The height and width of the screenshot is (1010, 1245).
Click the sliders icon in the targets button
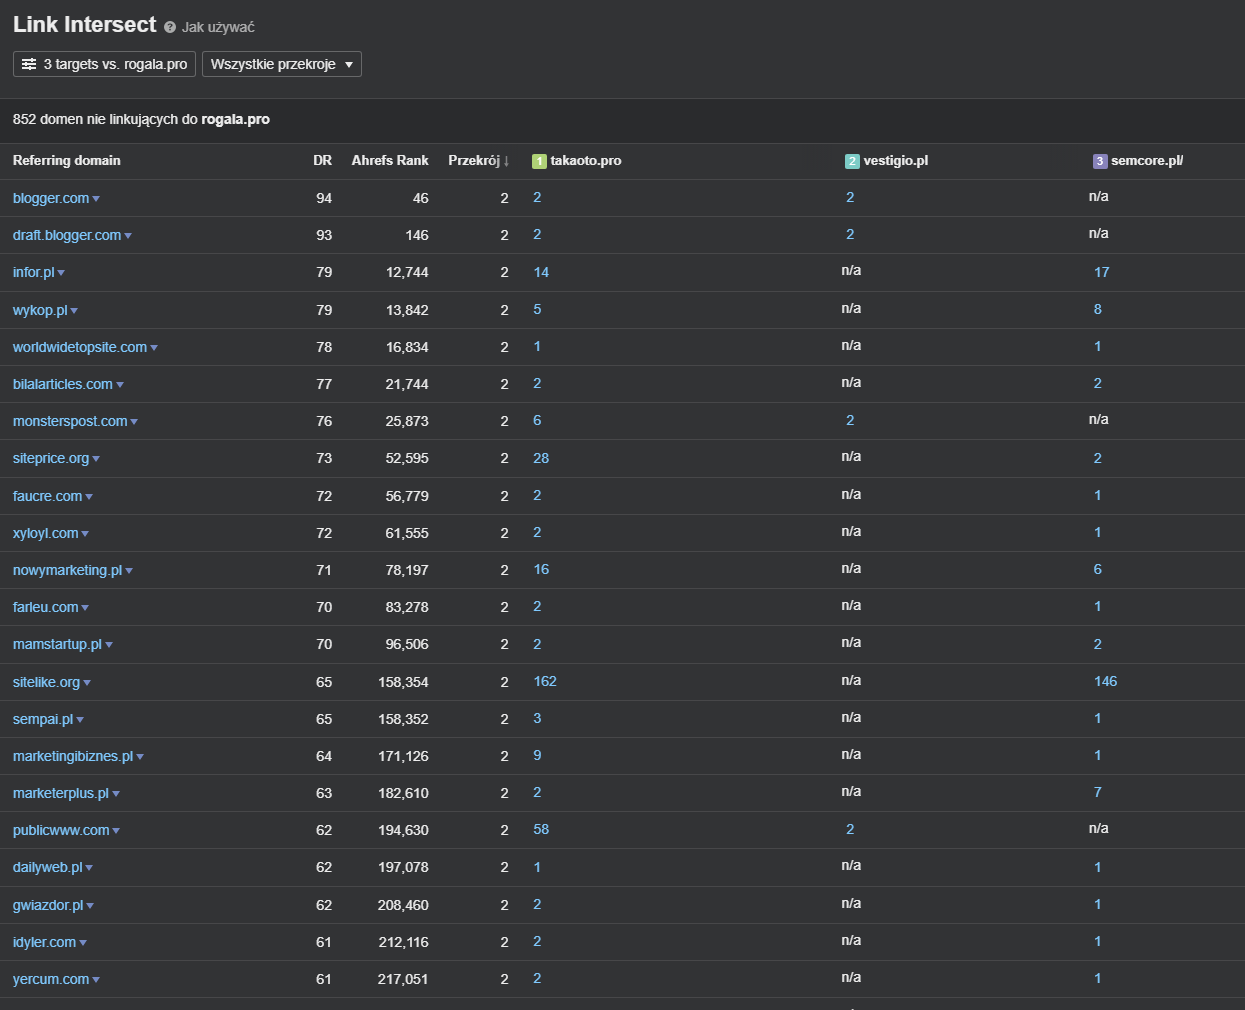29,64
